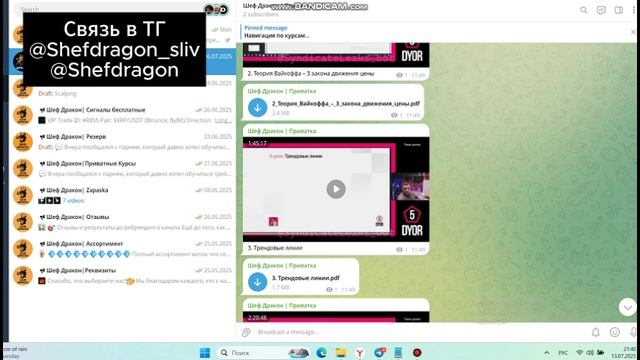Click avatar of Шеф Дракон|Приватные Курсы chat

(23, 169)
